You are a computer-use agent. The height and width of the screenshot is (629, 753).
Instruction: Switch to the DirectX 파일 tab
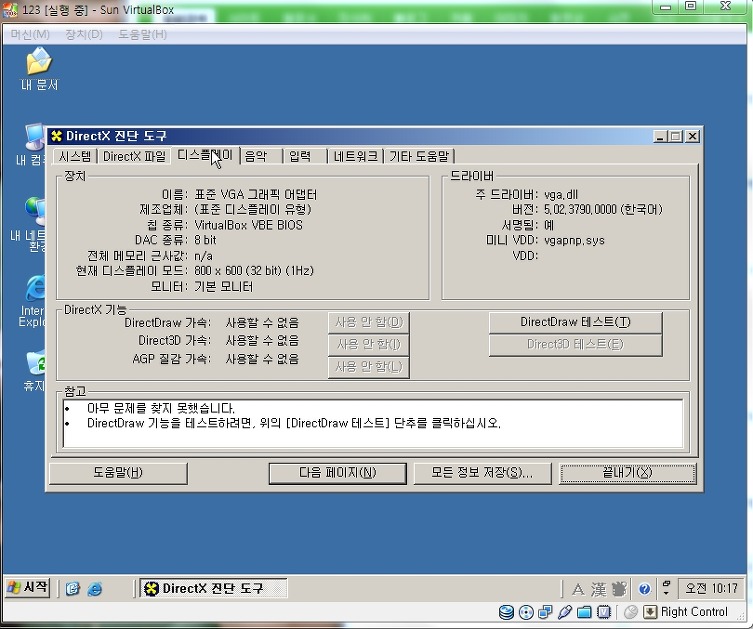[x=134, y=157]
